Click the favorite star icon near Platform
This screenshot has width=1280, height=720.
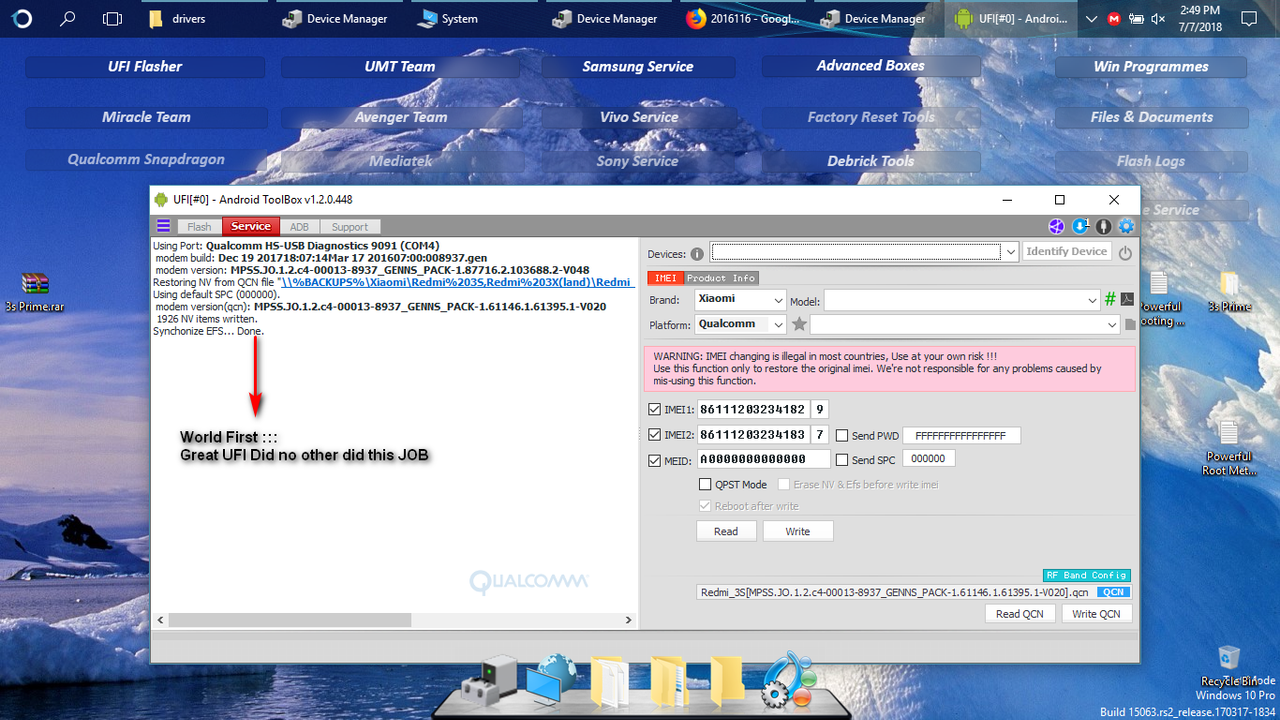(x=799, y=324)
